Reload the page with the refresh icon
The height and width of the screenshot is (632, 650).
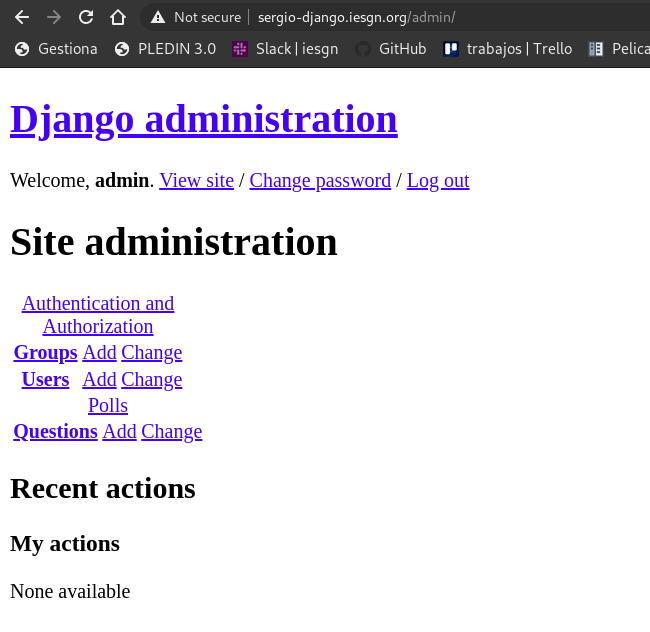(x=86, y=17)
